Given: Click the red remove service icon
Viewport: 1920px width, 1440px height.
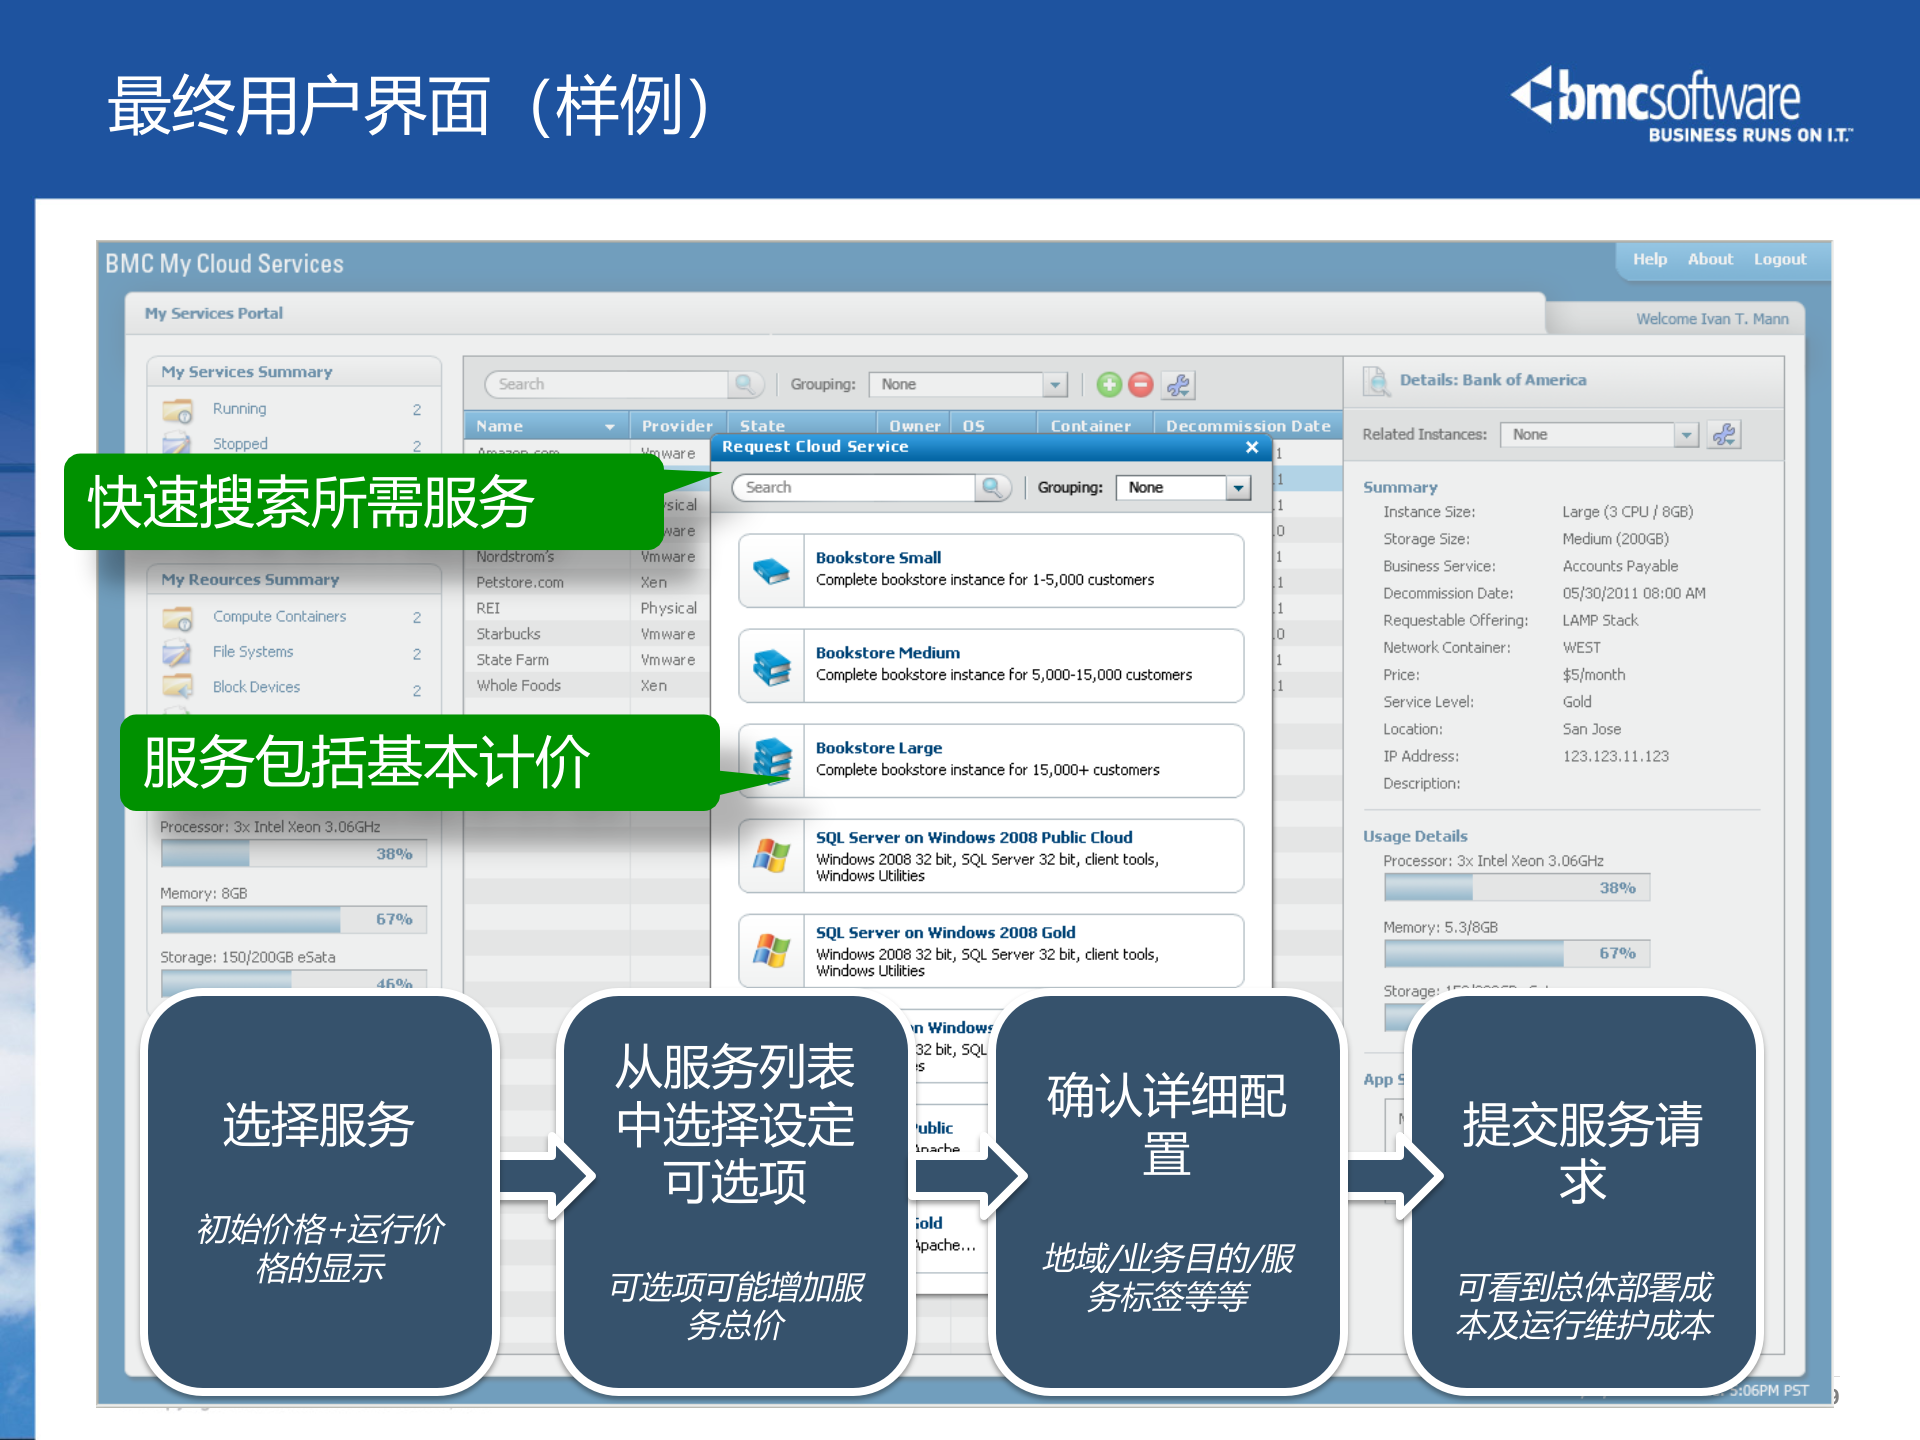Looking at the screenshot, I should pyautogui.click(x=1141, y=385).
